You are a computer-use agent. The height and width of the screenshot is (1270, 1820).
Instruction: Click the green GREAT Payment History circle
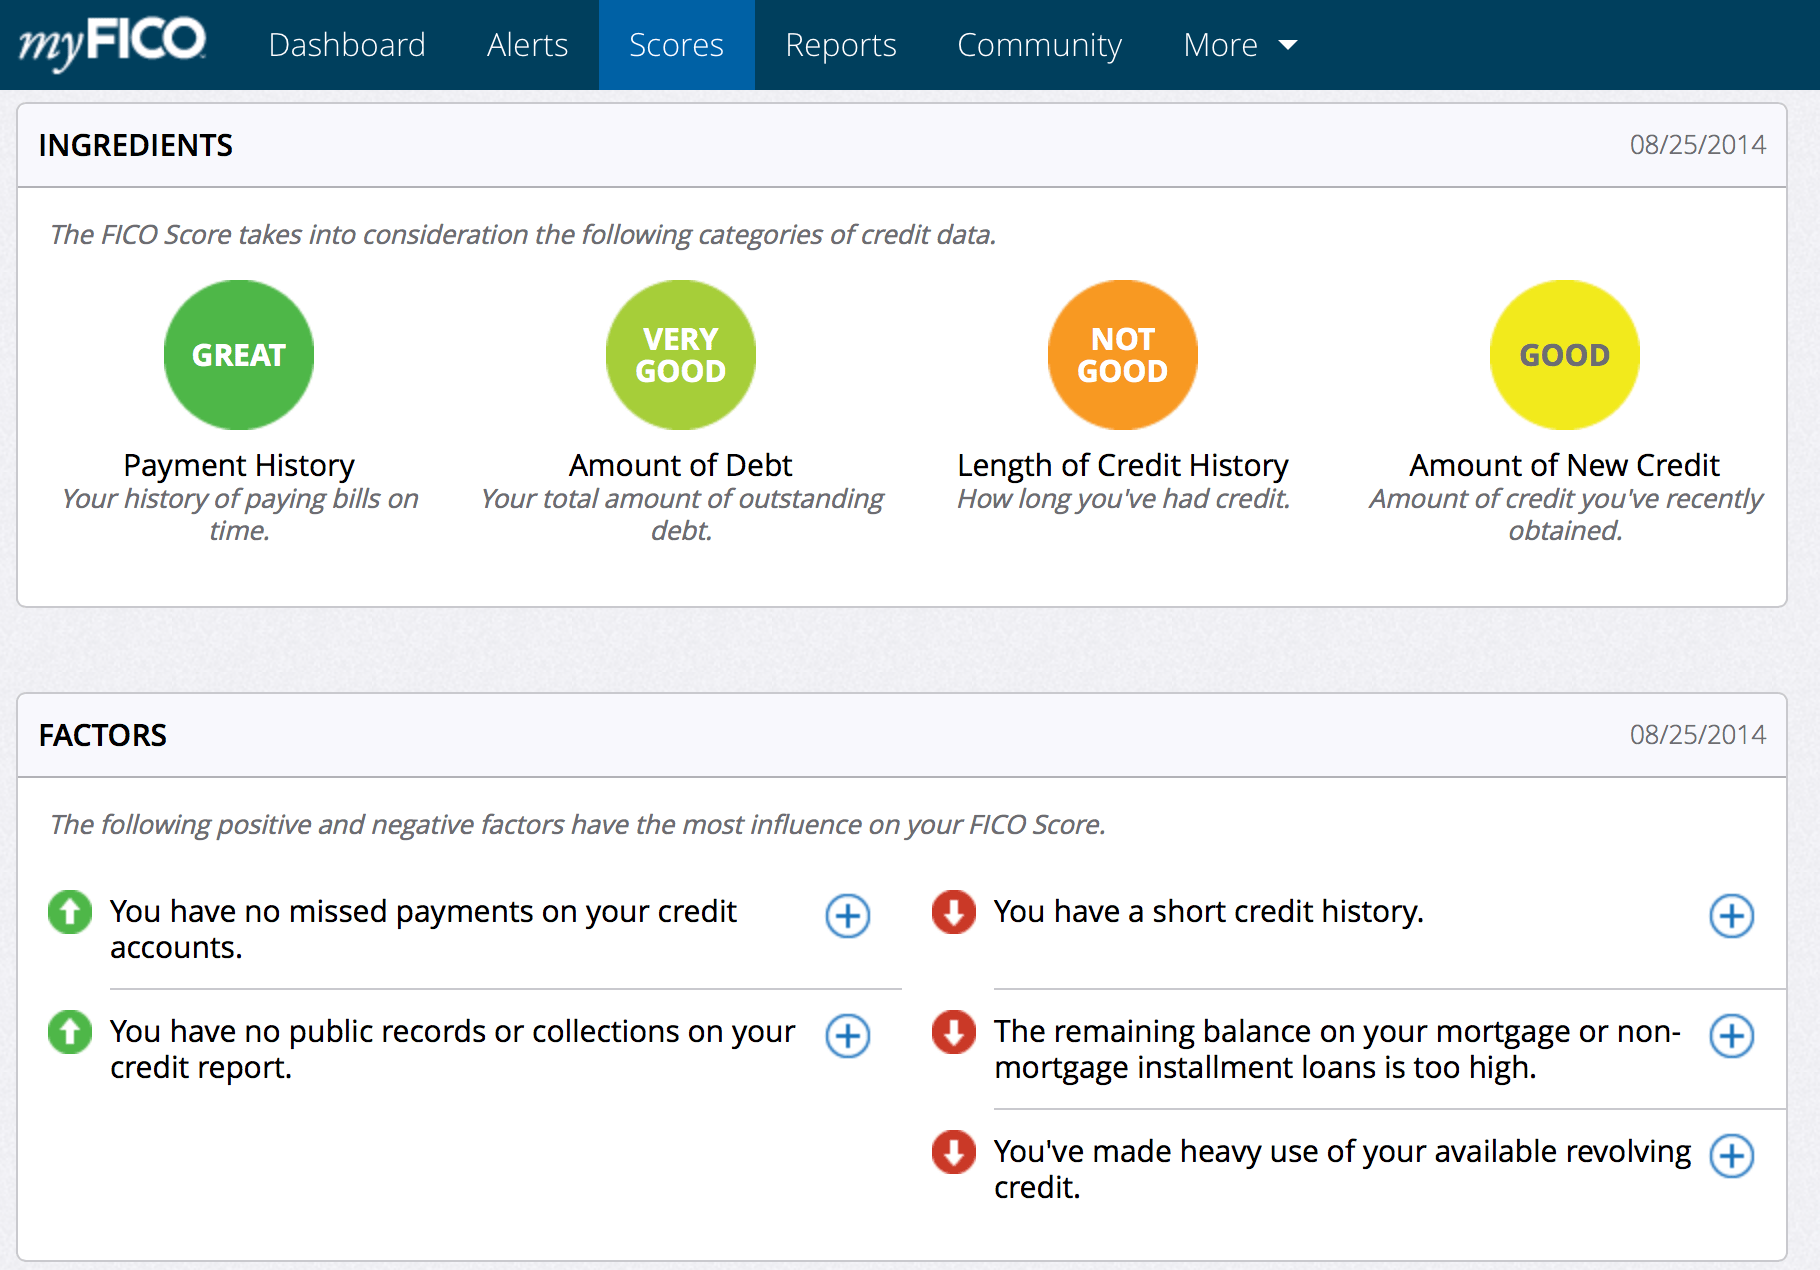[239, 355]
